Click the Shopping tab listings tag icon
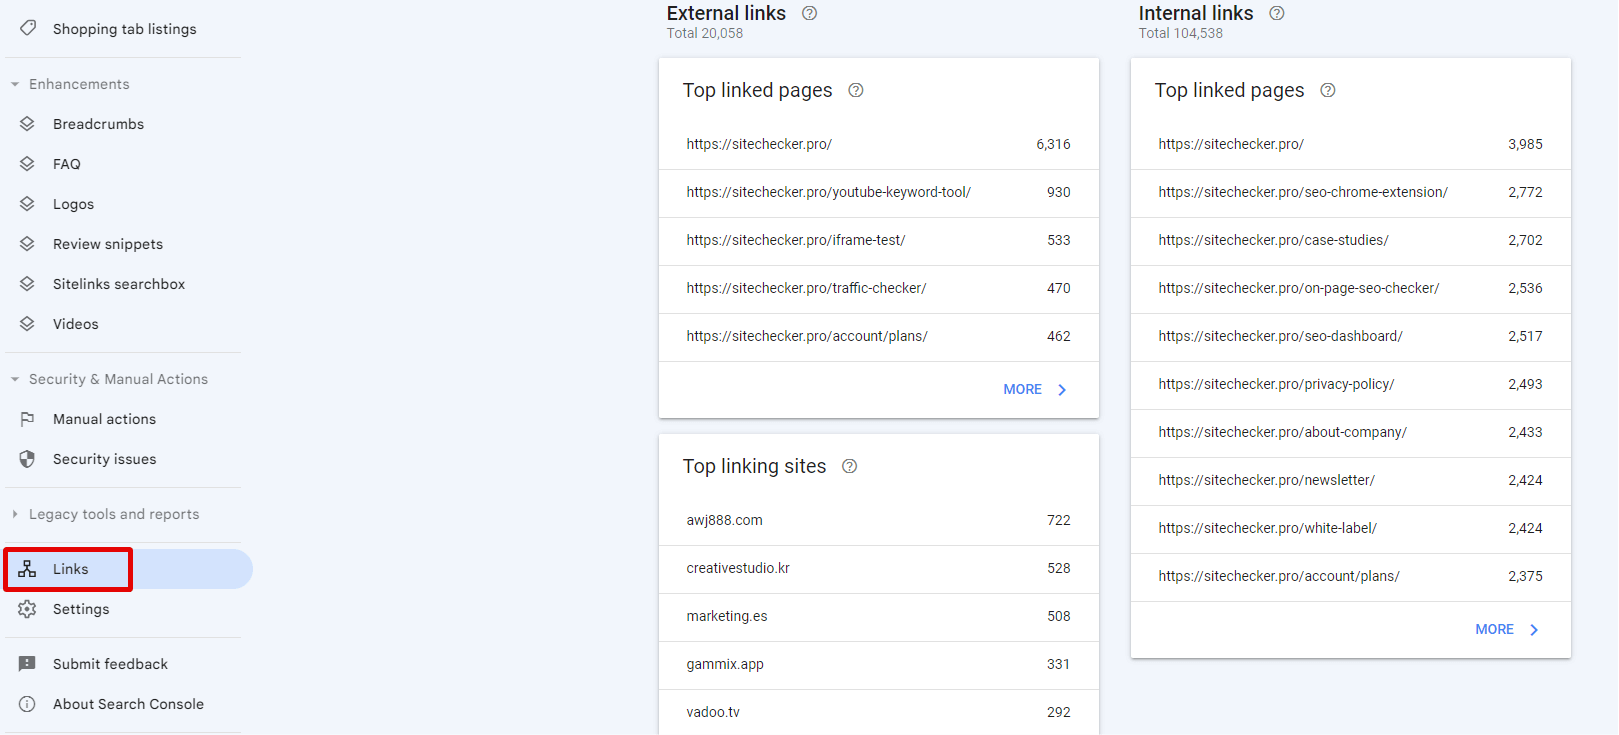This screenshot has height=735, width=1619. pos(28,28)
